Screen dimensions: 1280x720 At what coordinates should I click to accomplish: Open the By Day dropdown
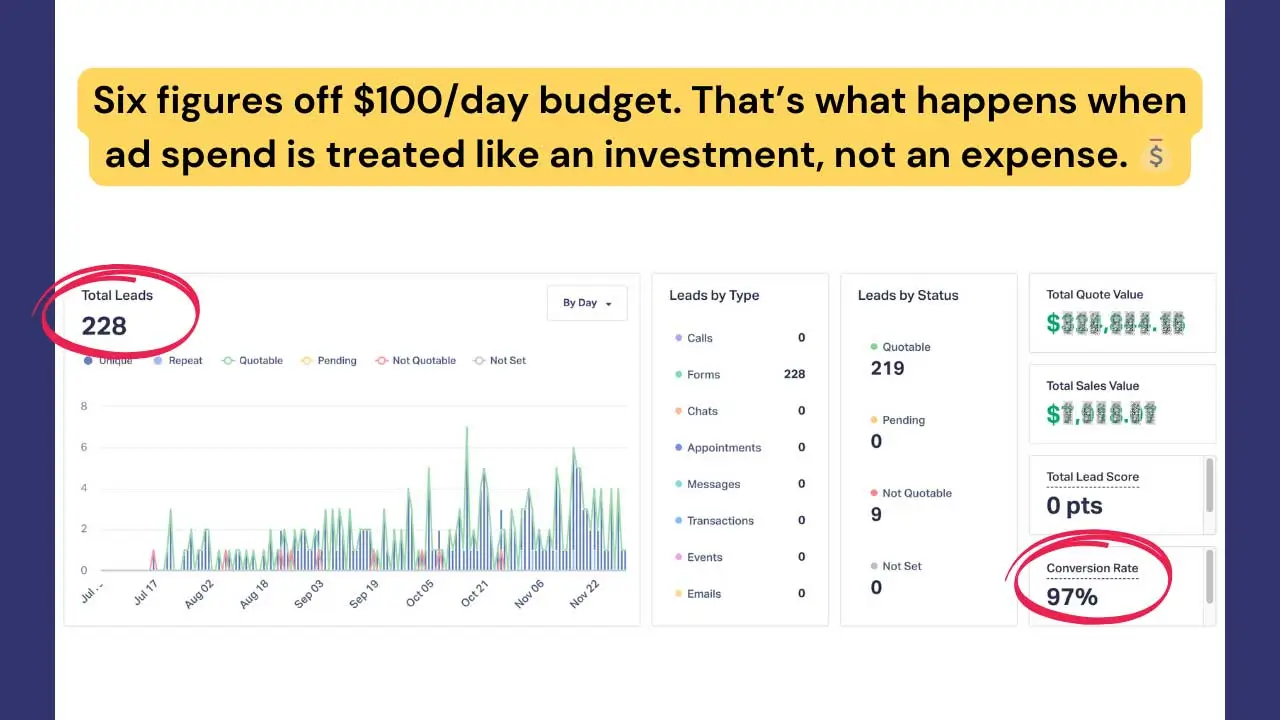(x=587, y=303)
